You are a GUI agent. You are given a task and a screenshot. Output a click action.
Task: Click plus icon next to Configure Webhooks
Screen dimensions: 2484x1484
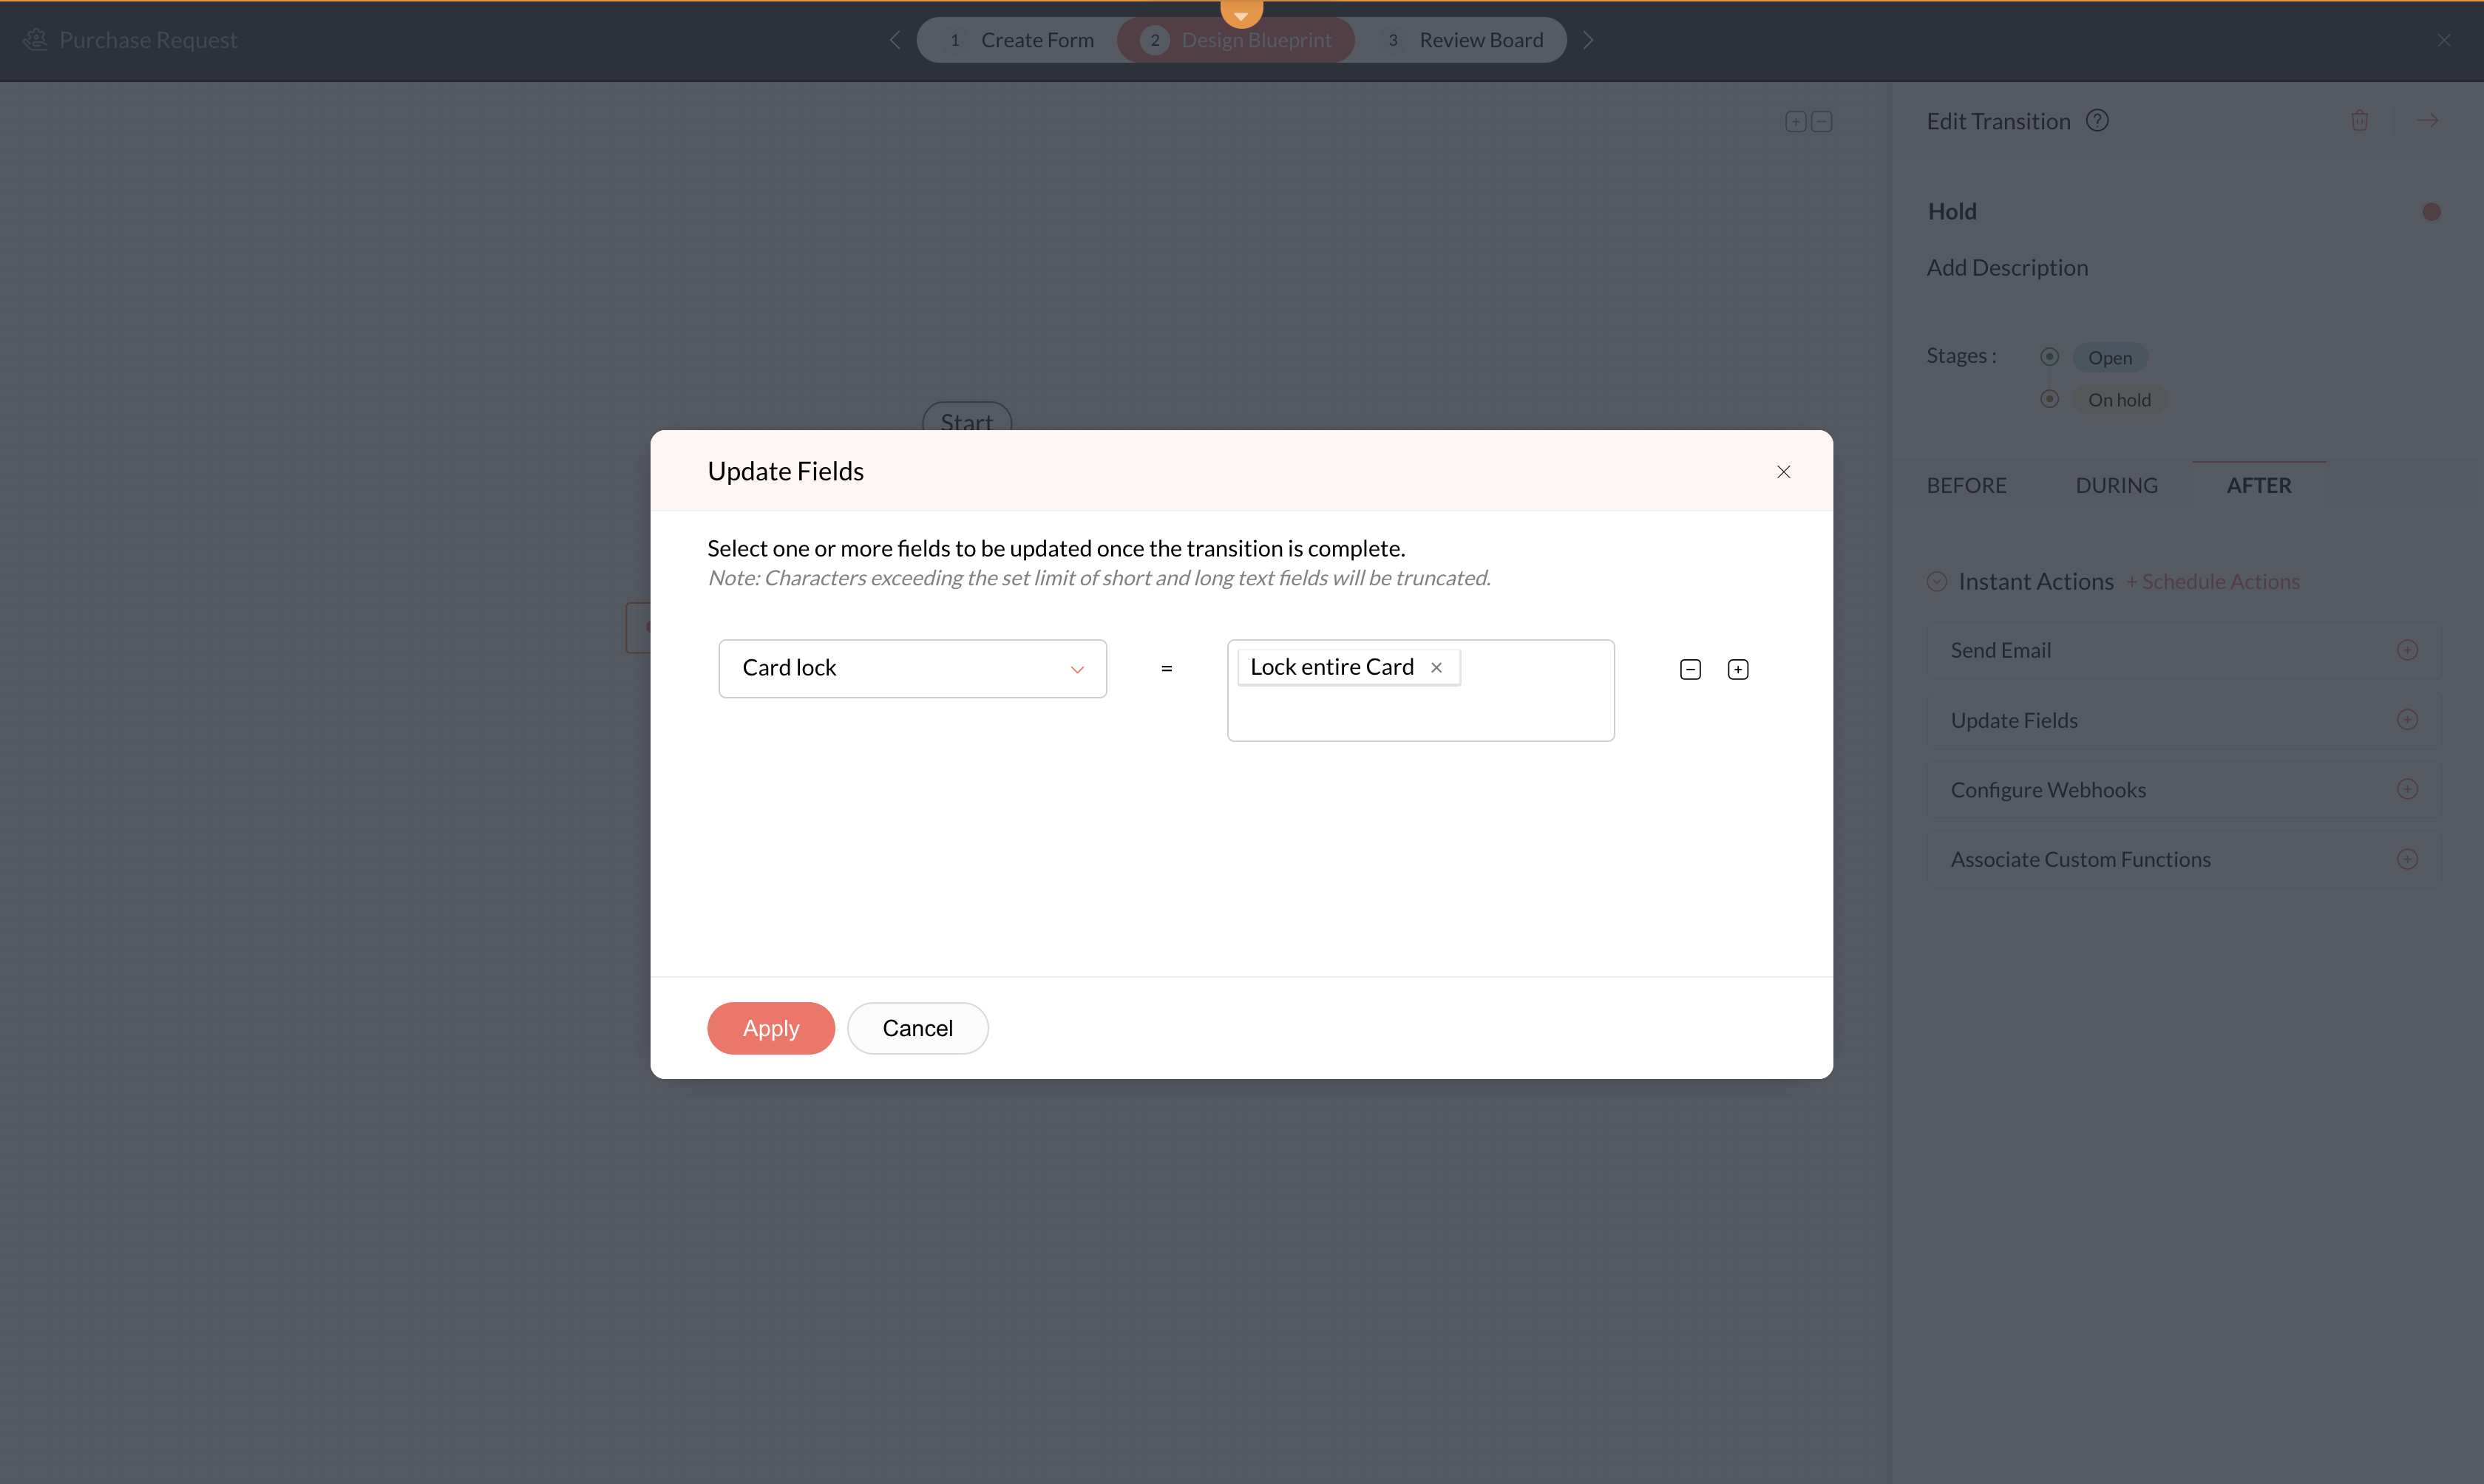(x=2407, y=789)
